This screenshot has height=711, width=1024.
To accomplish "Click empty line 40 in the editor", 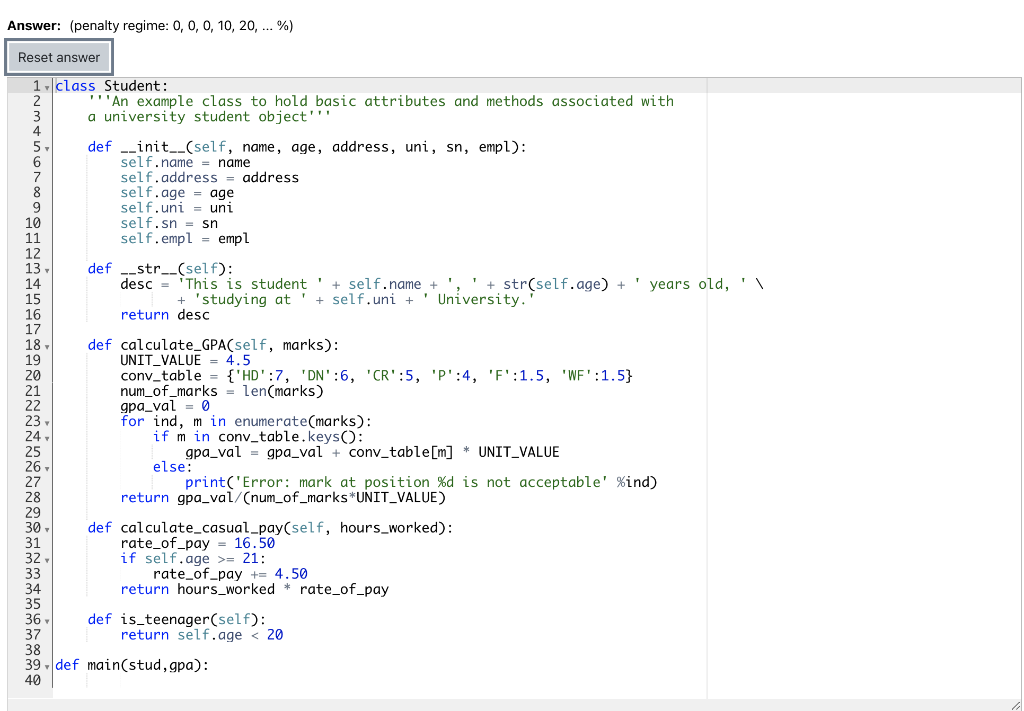I will pos(200,680).
